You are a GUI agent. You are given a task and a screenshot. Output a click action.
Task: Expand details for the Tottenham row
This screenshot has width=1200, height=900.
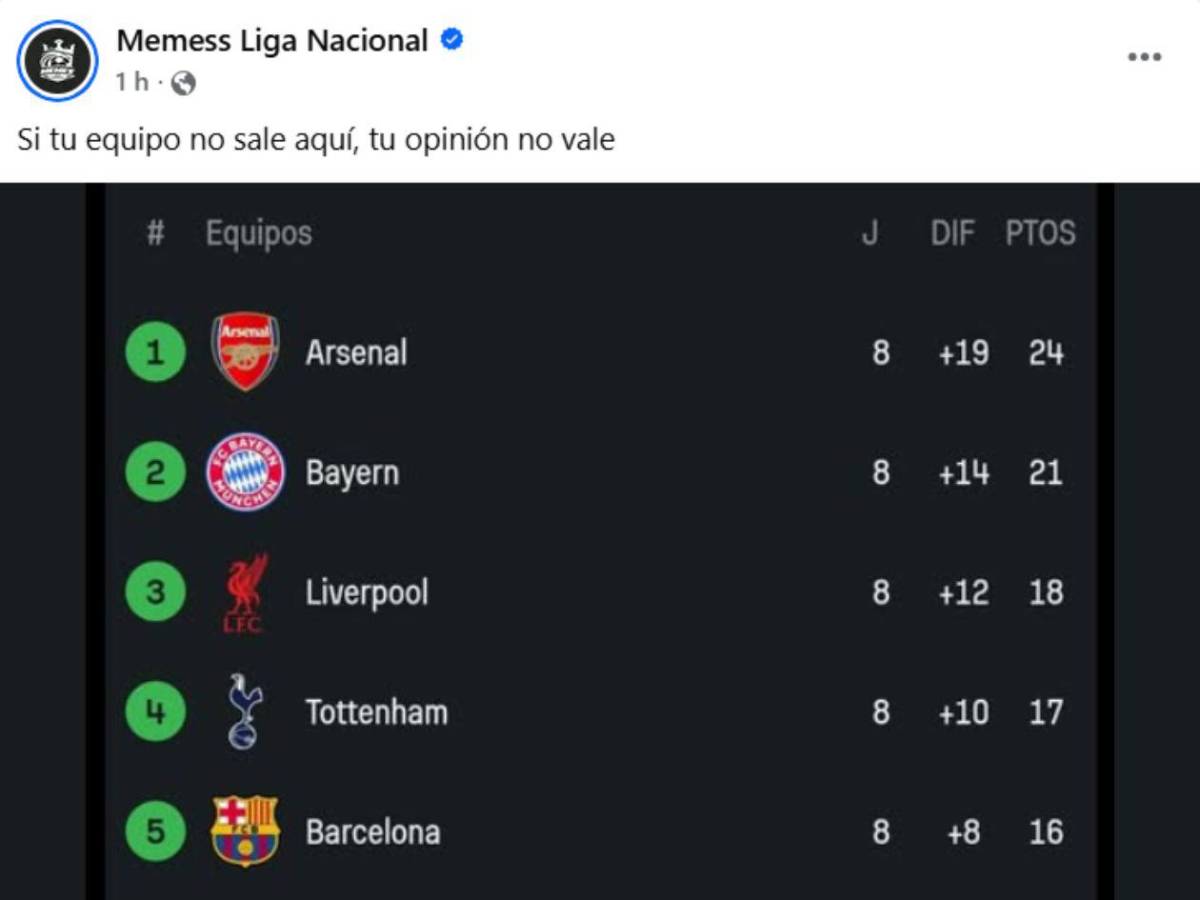(600, 711)
